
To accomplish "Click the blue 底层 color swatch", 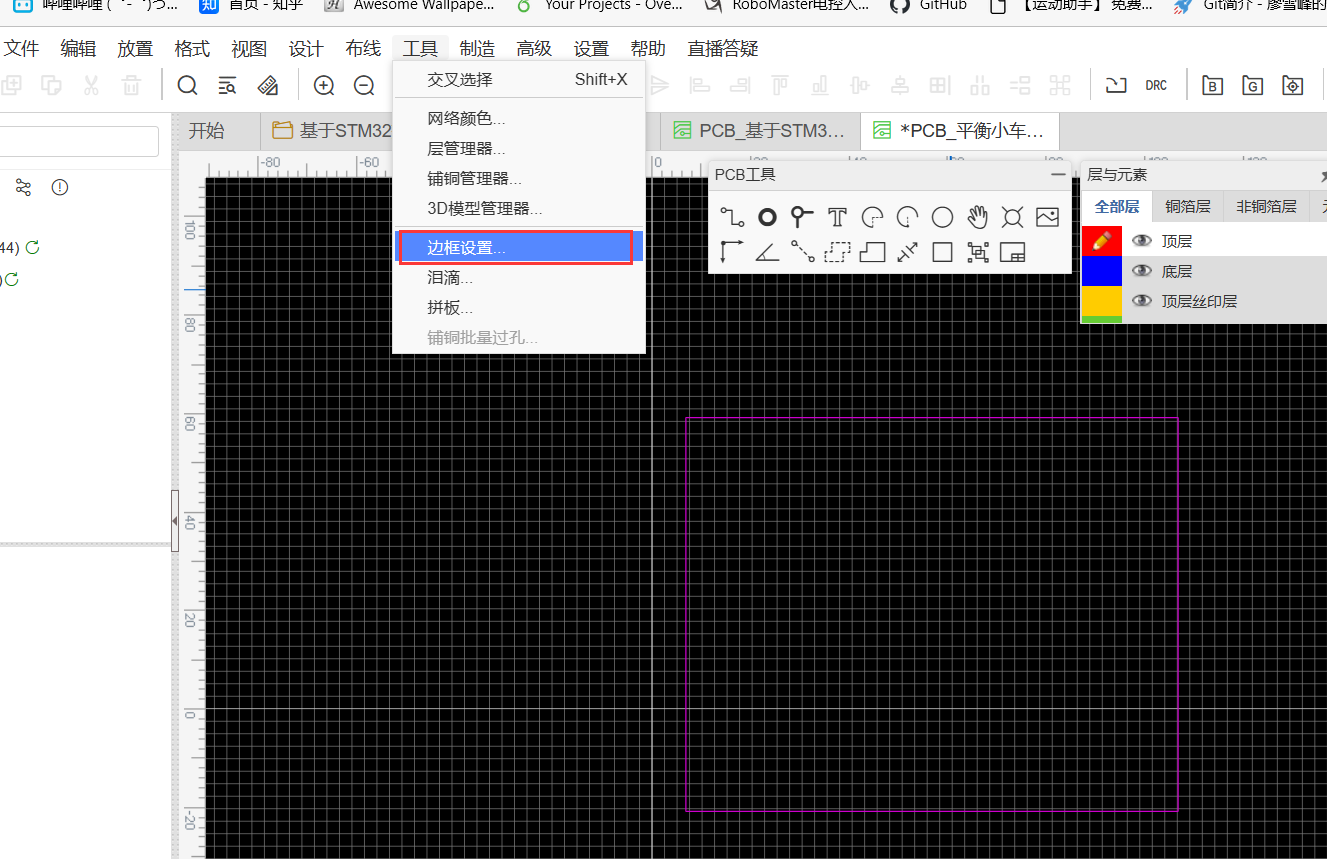I will [x=1102, y=270].
